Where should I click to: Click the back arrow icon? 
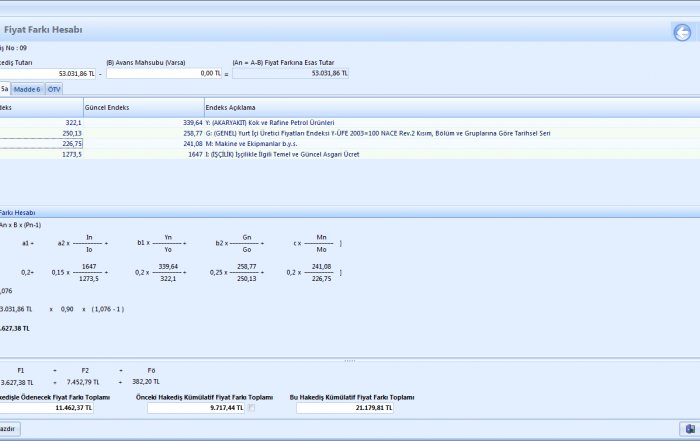(682, 33)
